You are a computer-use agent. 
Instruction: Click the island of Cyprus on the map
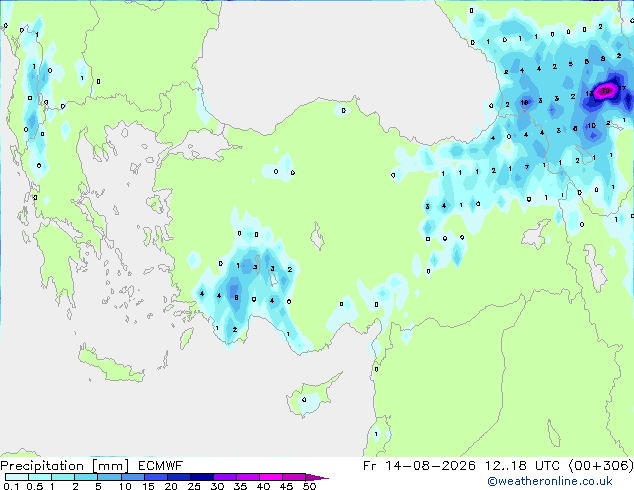point(311,397)
